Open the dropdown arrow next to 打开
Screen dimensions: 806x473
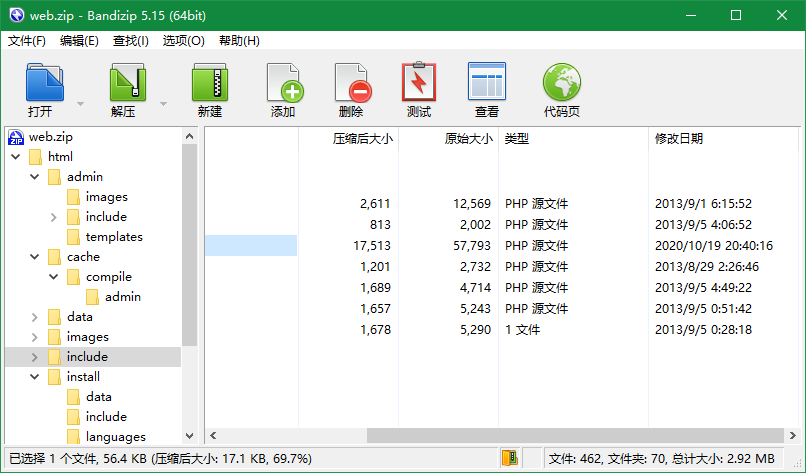tap(80, 104)
